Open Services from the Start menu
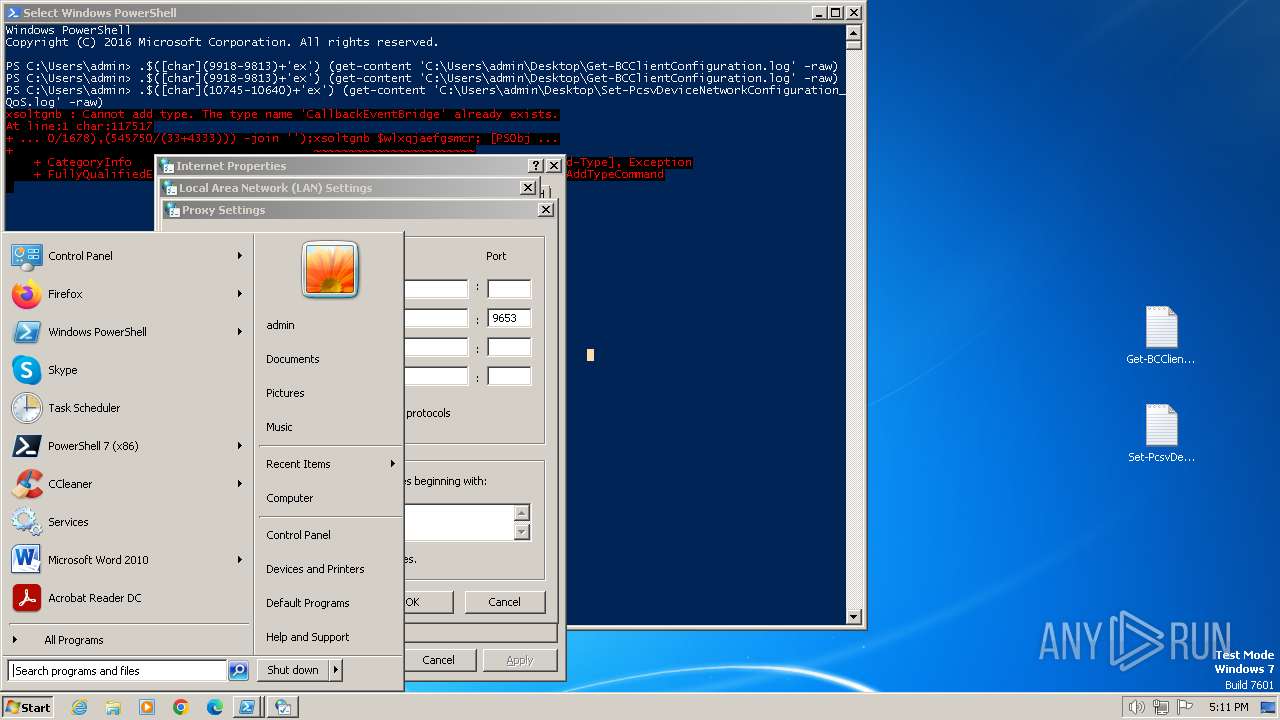 pyautogui.click(x=127, y=522)
